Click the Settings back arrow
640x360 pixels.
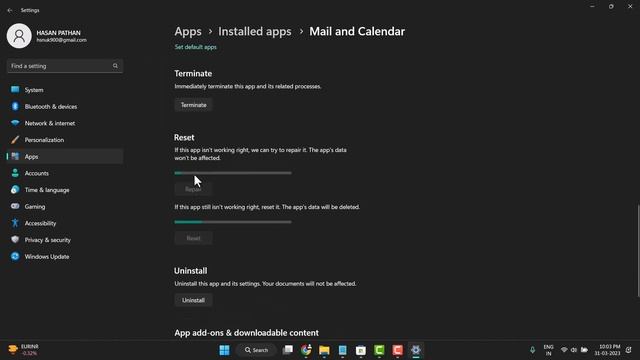pos(10,10)
